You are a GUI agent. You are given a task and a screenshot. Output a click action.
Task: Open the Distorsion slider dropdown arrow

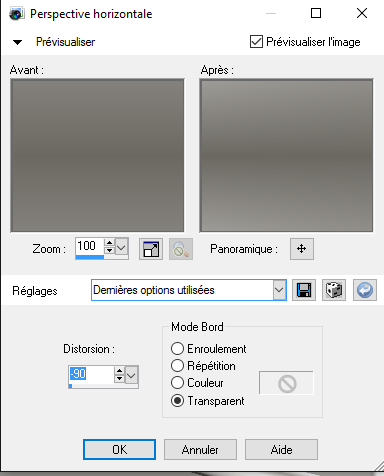131,376
